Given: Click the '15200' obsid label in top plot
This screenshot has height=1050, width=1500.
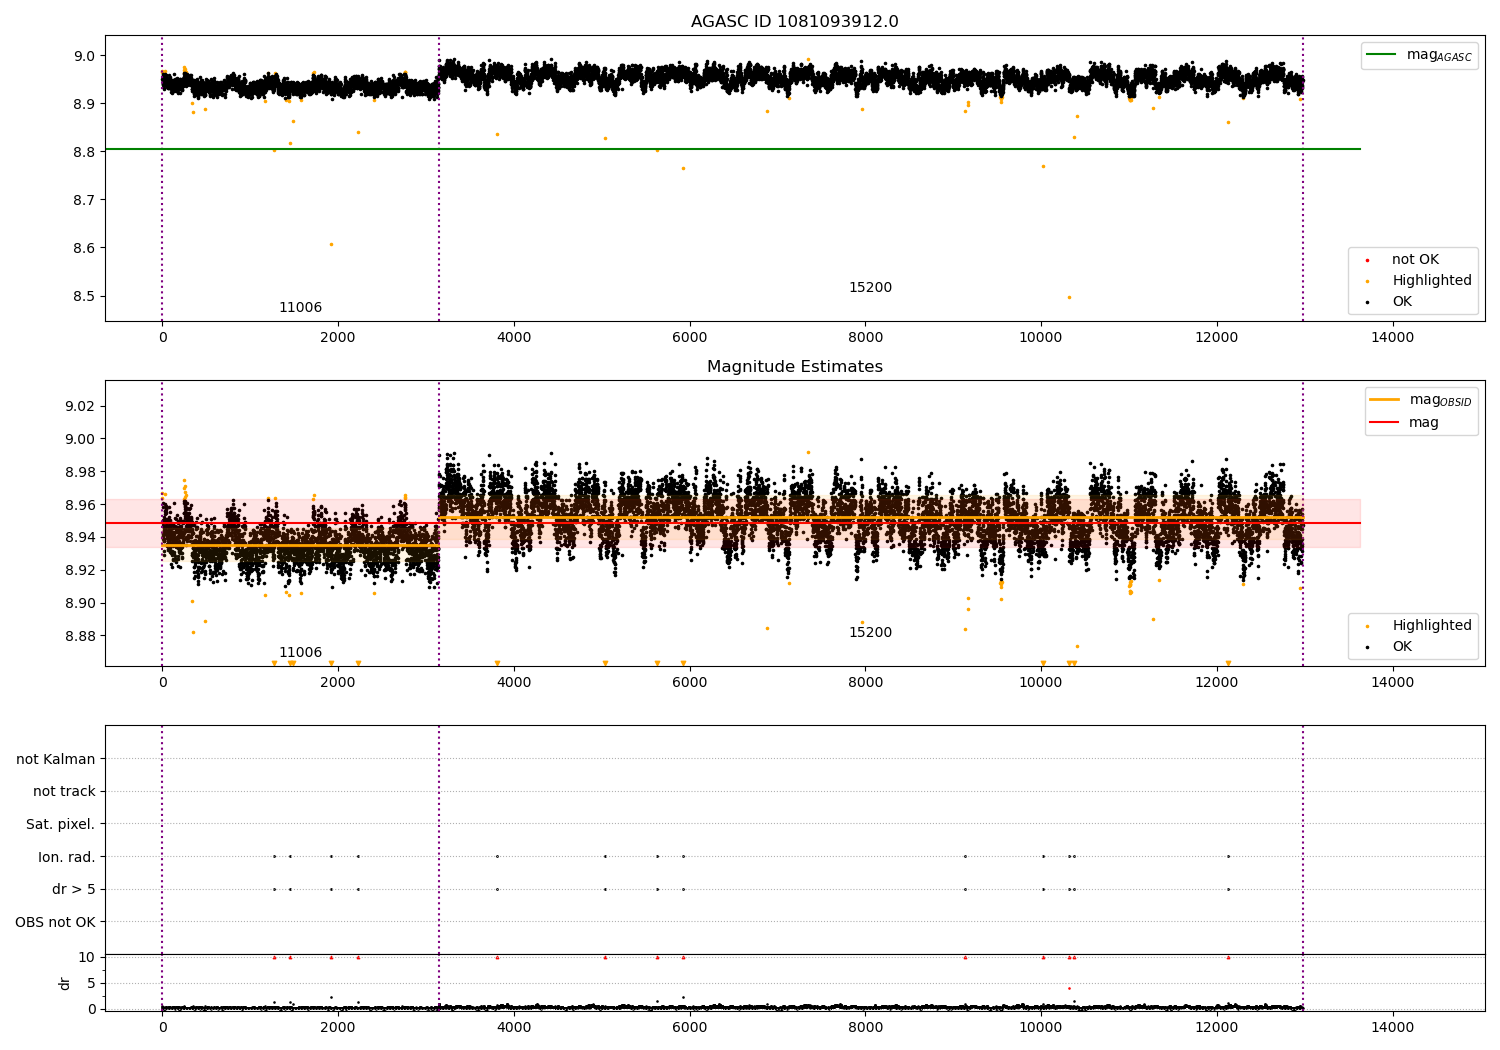Looking at the screenshot, I should [x=870, y=288].
